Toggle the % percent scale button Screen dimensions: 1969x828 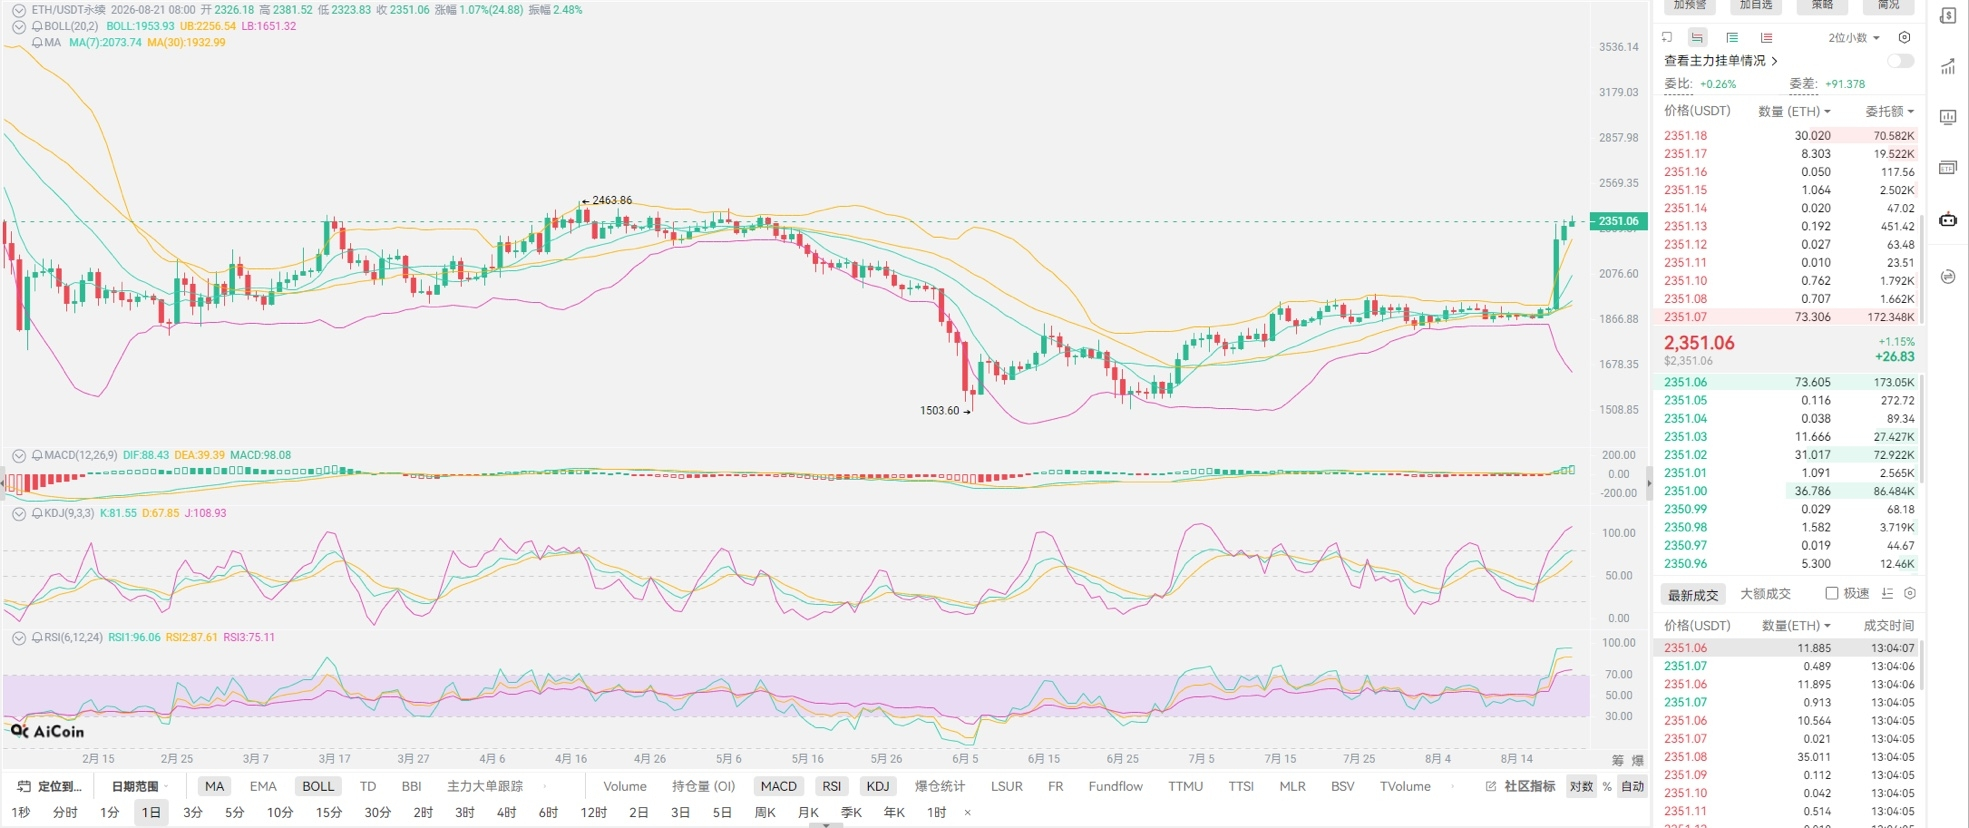point(1607,786)
